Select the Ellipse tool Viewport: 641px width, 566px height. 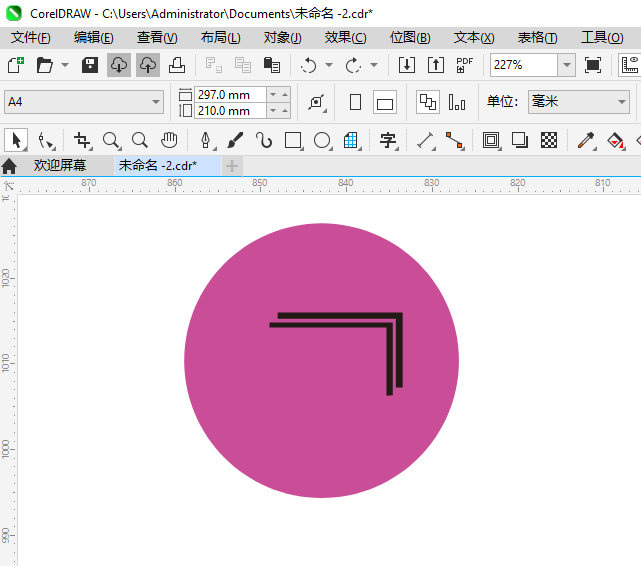point(322,141)
